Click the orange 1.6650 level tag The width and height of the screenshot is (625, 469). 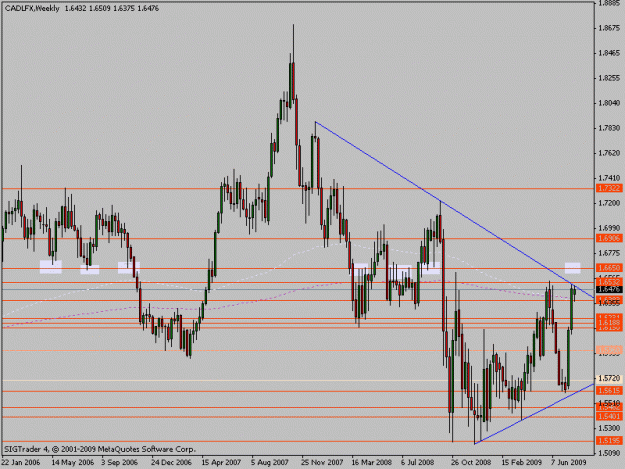pos(609,268)
